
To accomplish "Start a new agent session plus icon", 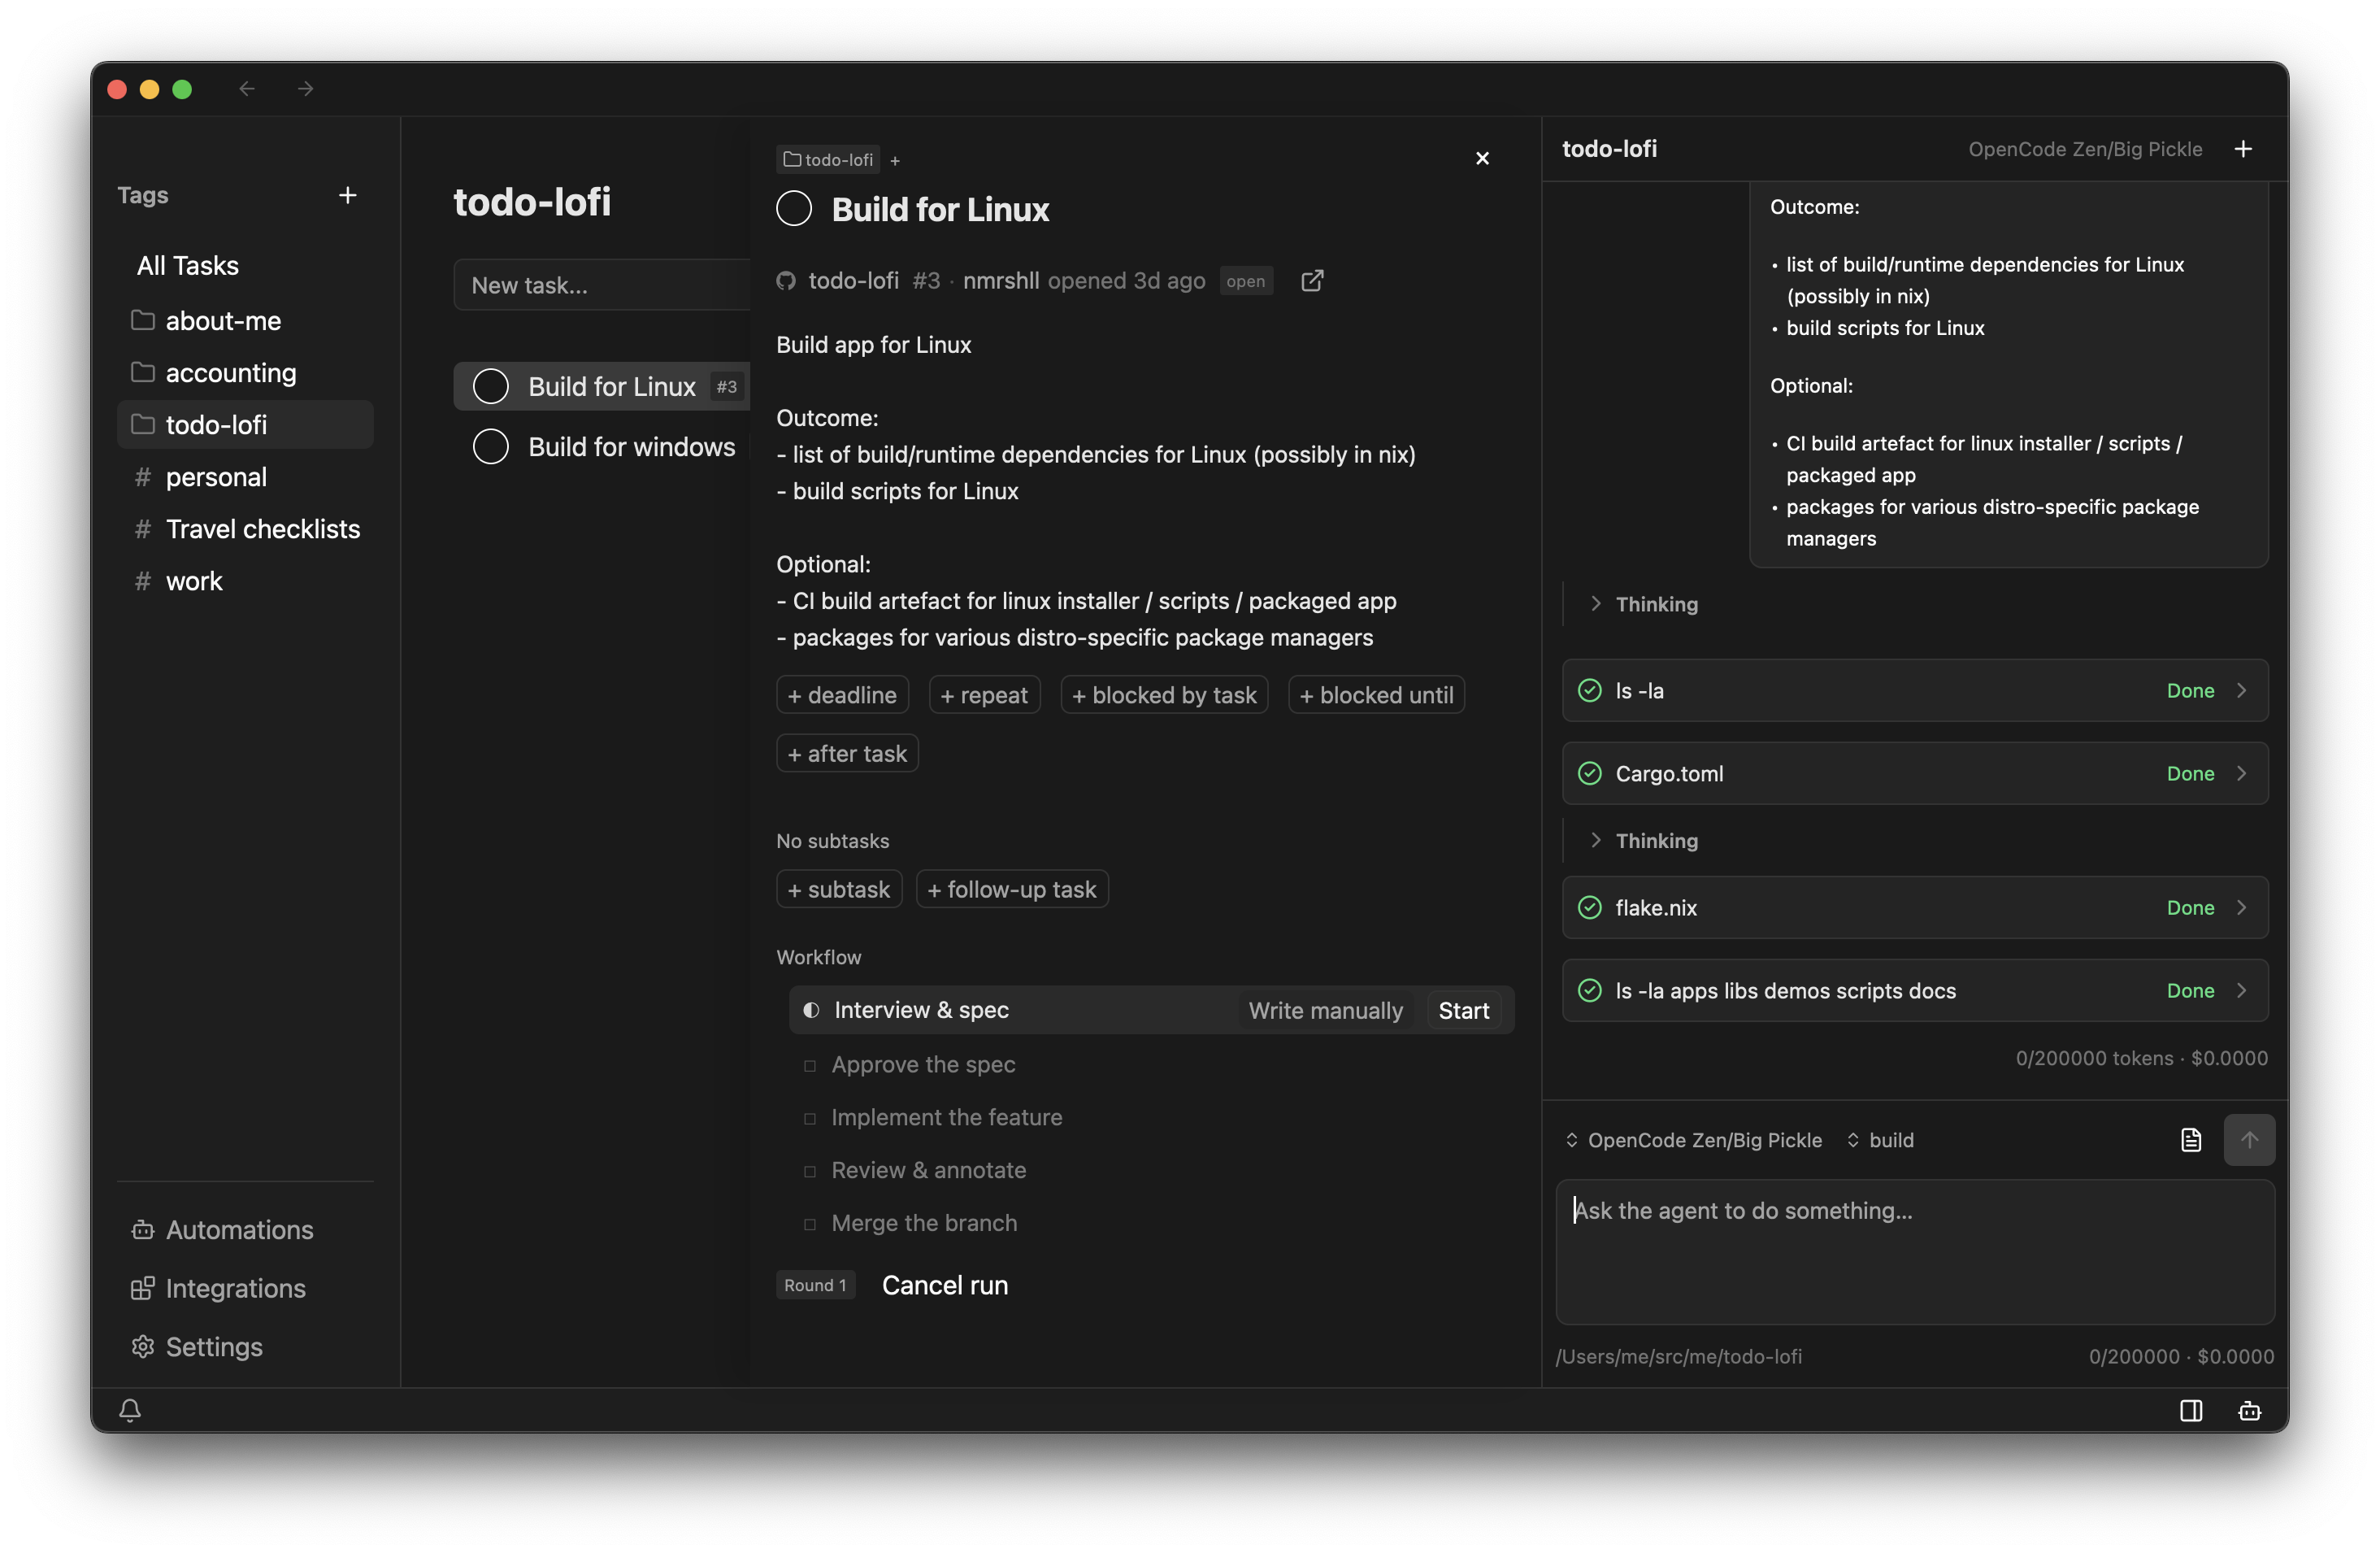I will (2243, 149).
